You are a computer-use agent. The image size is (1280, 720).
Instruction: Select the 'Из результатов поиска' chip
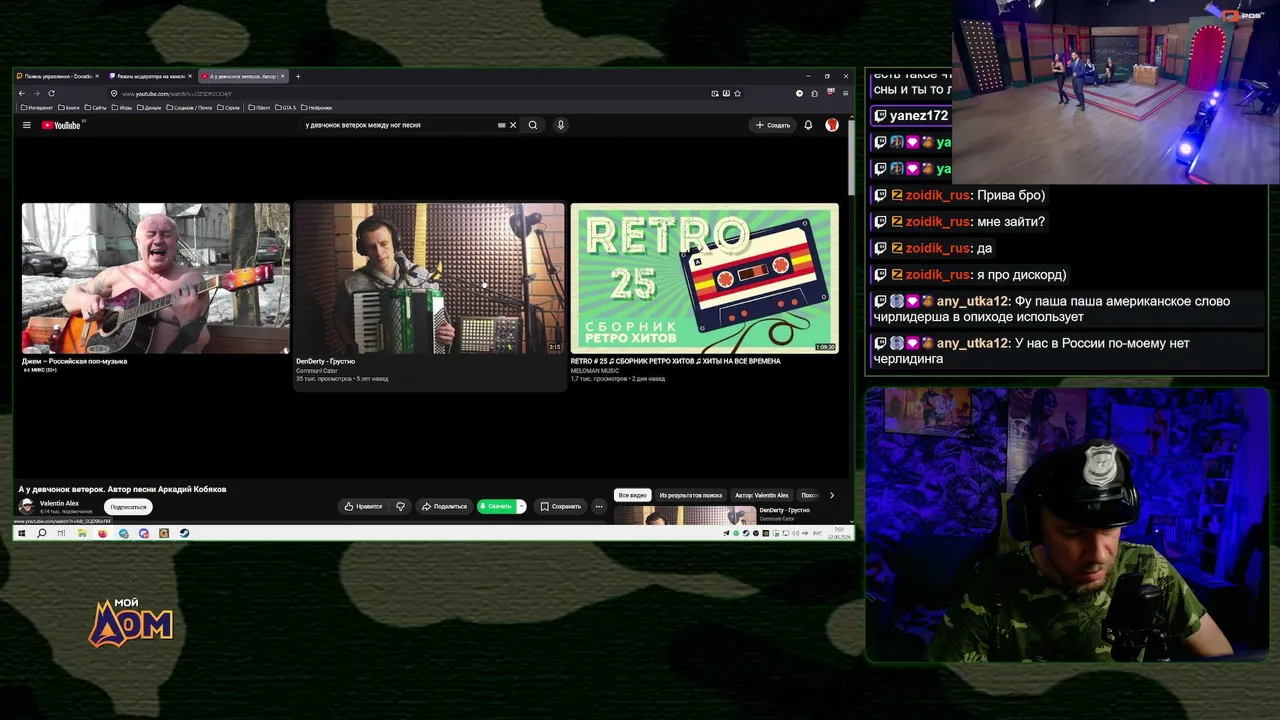coord(690,495)
